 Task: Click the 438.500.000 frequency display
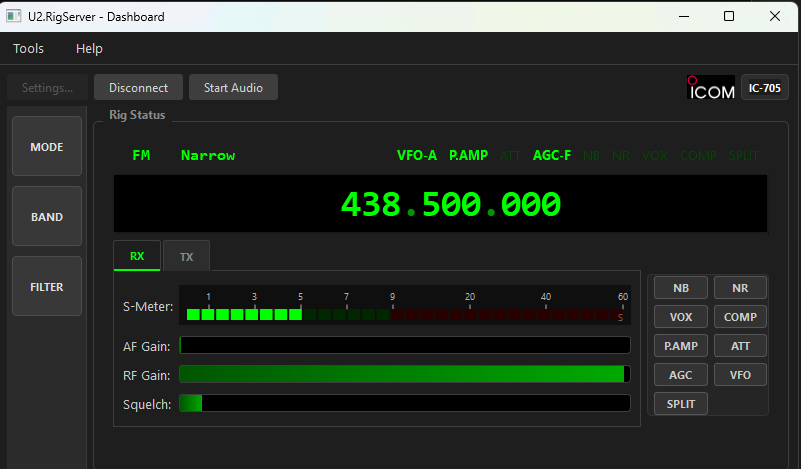pos(440,204)
